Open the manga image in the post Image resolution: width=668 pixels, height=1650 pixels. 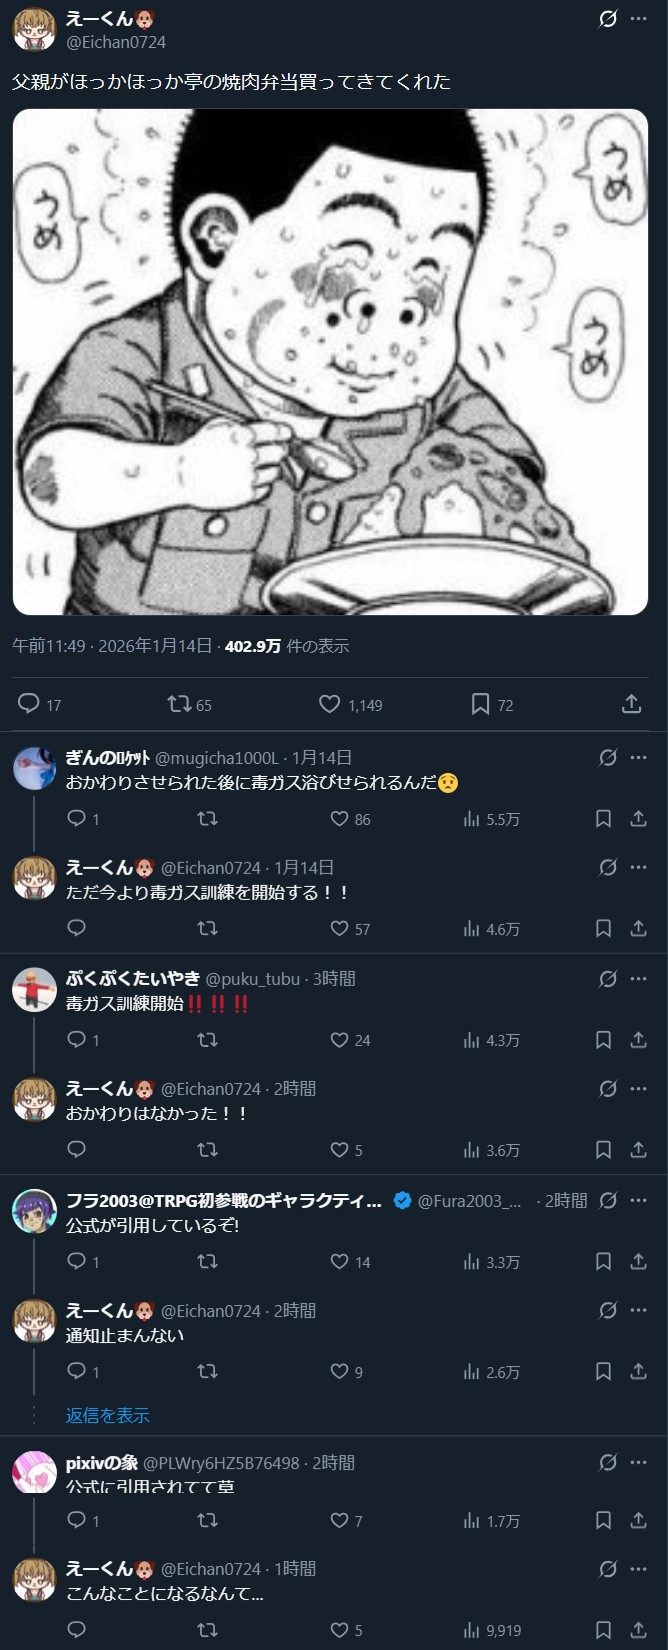[330, 361]
